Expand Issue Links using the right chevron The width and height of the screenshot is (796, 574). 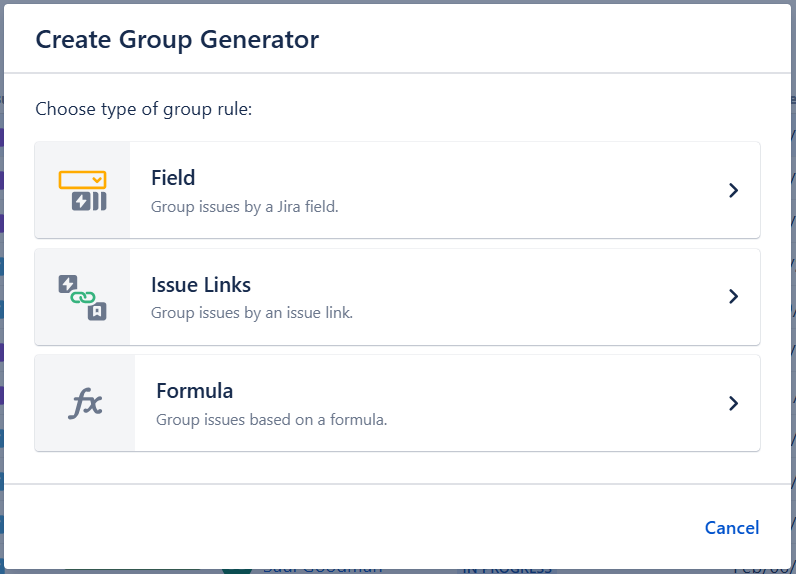point(733,297)
